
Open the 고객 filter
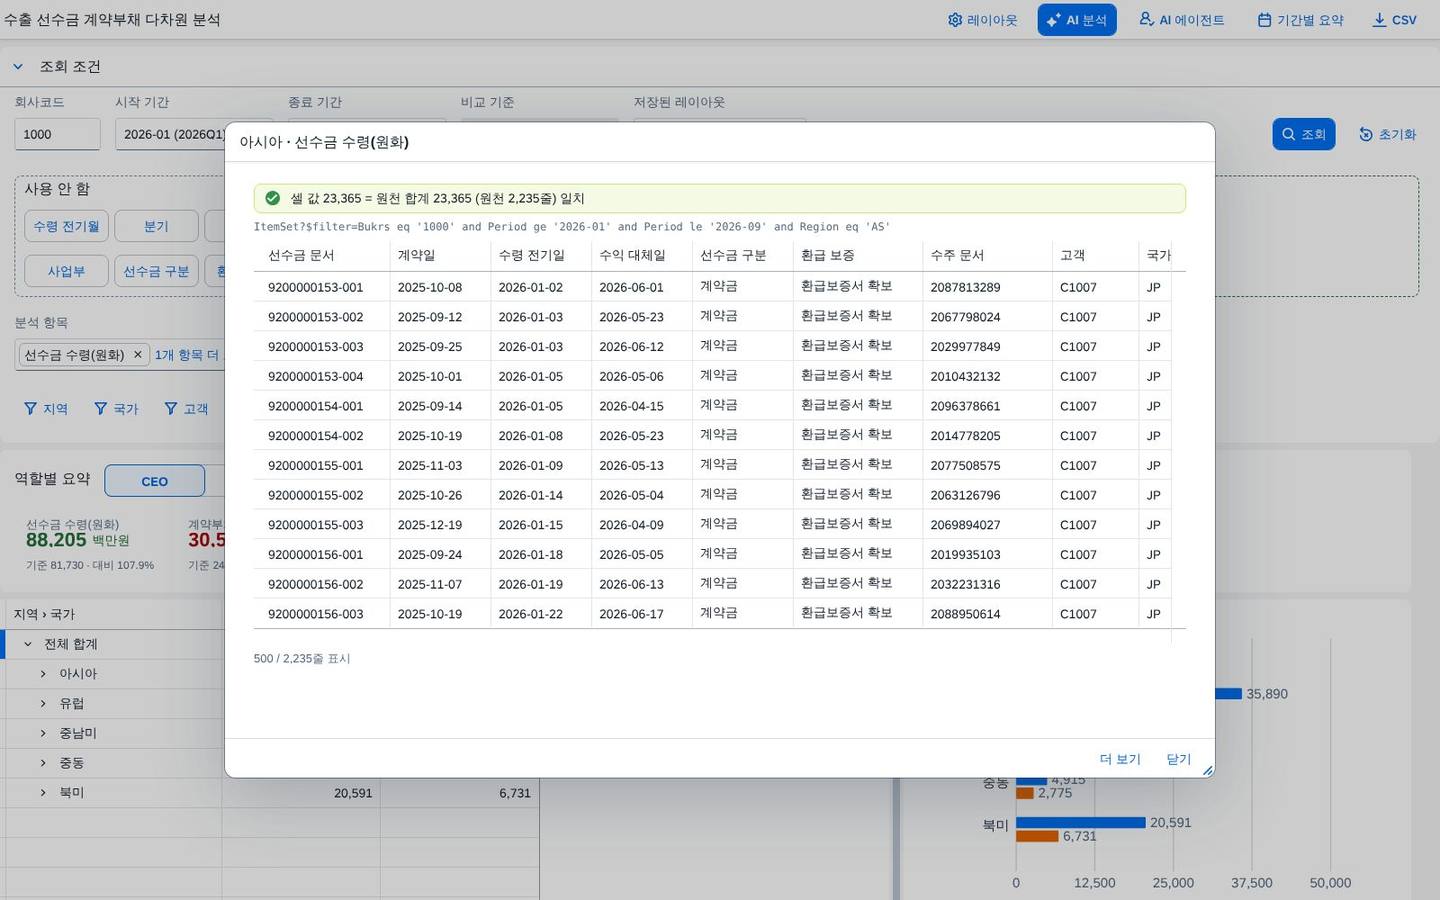click(186, 409)
